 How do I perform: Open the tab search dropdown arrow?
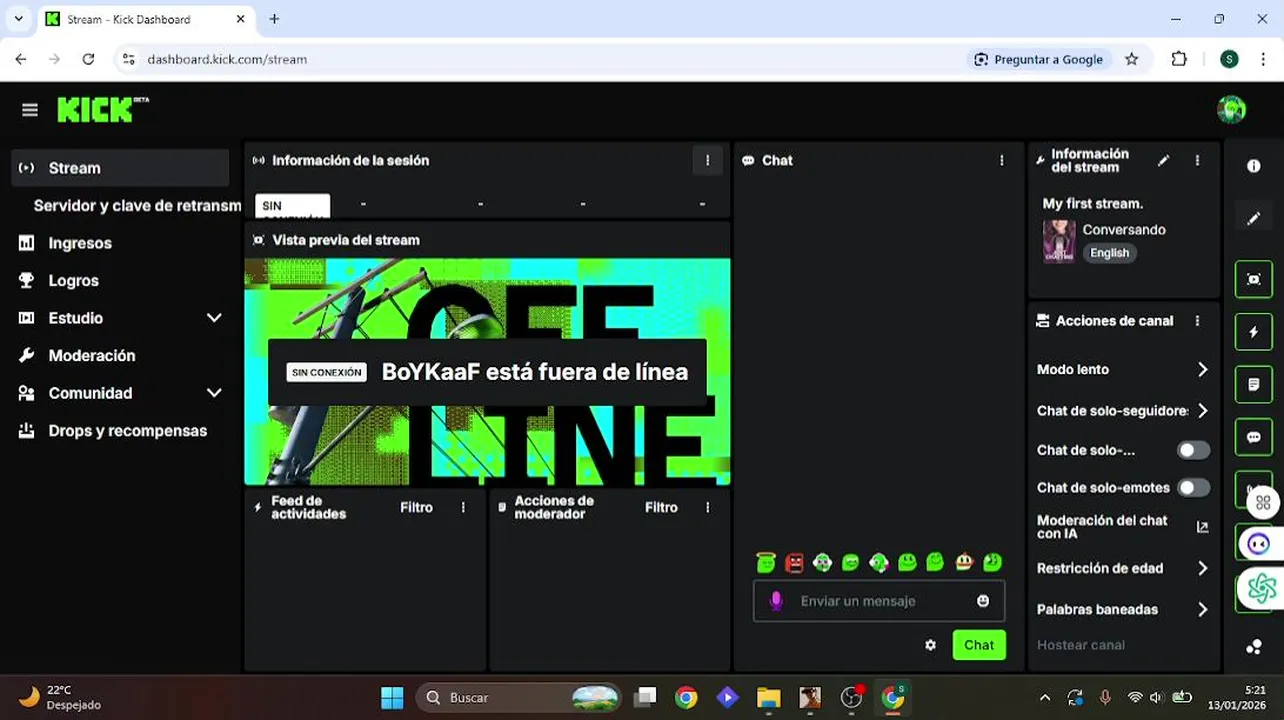click(18, 19)
